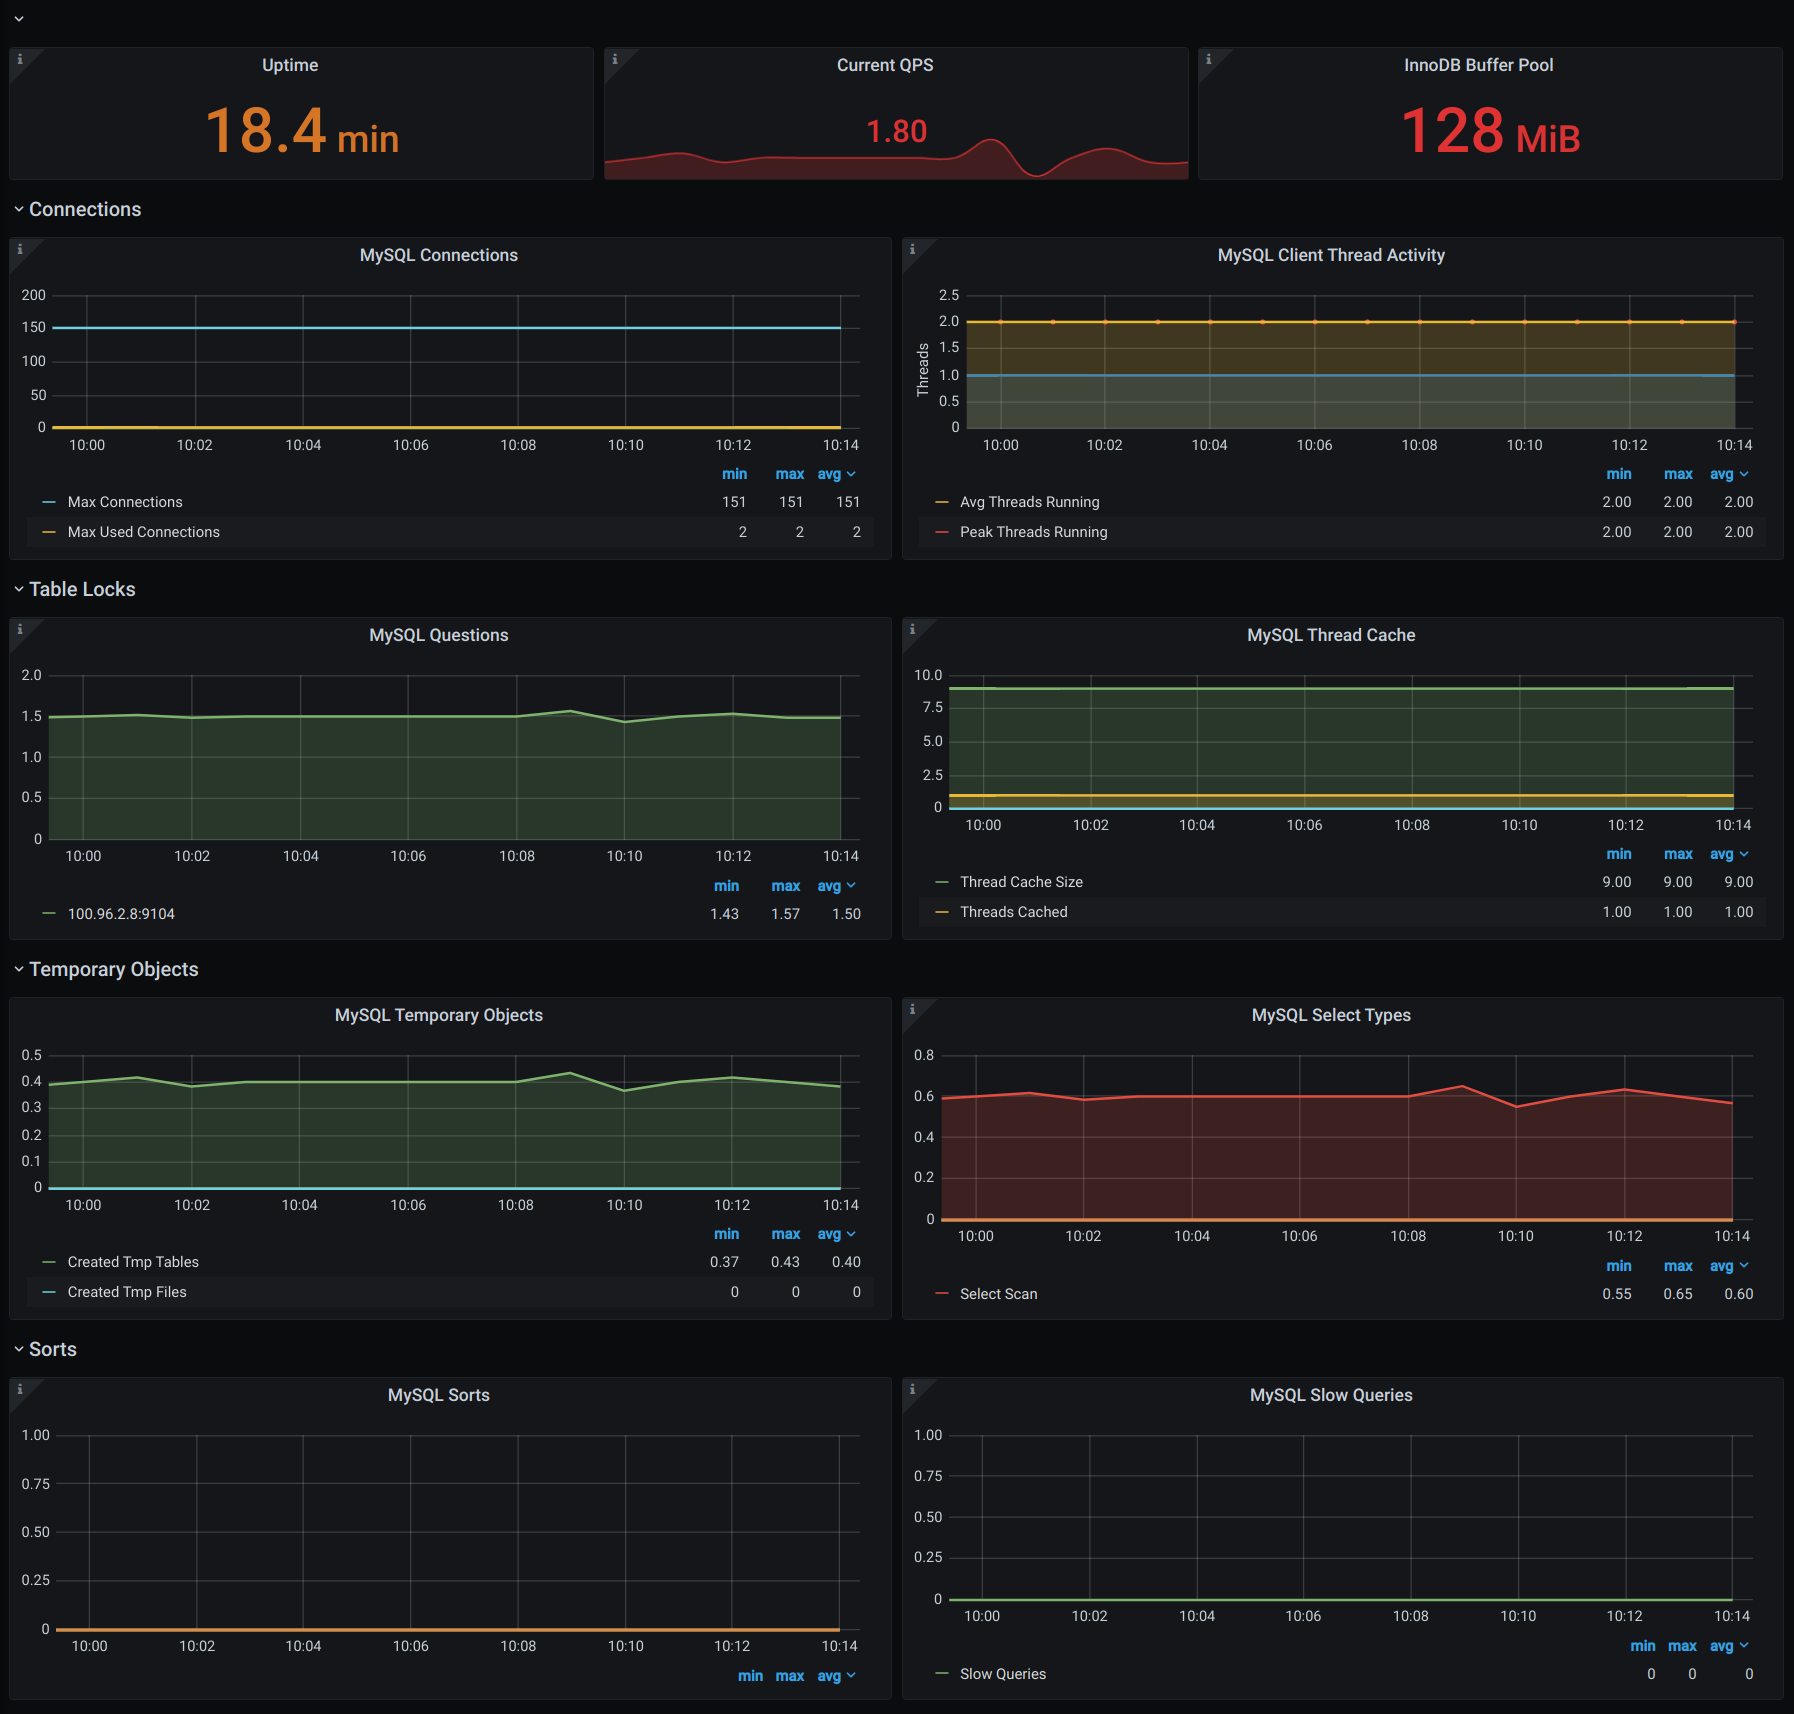
Task: Sort MySQL Thread Cache legend by max
Action: [x=1678, y=854]
